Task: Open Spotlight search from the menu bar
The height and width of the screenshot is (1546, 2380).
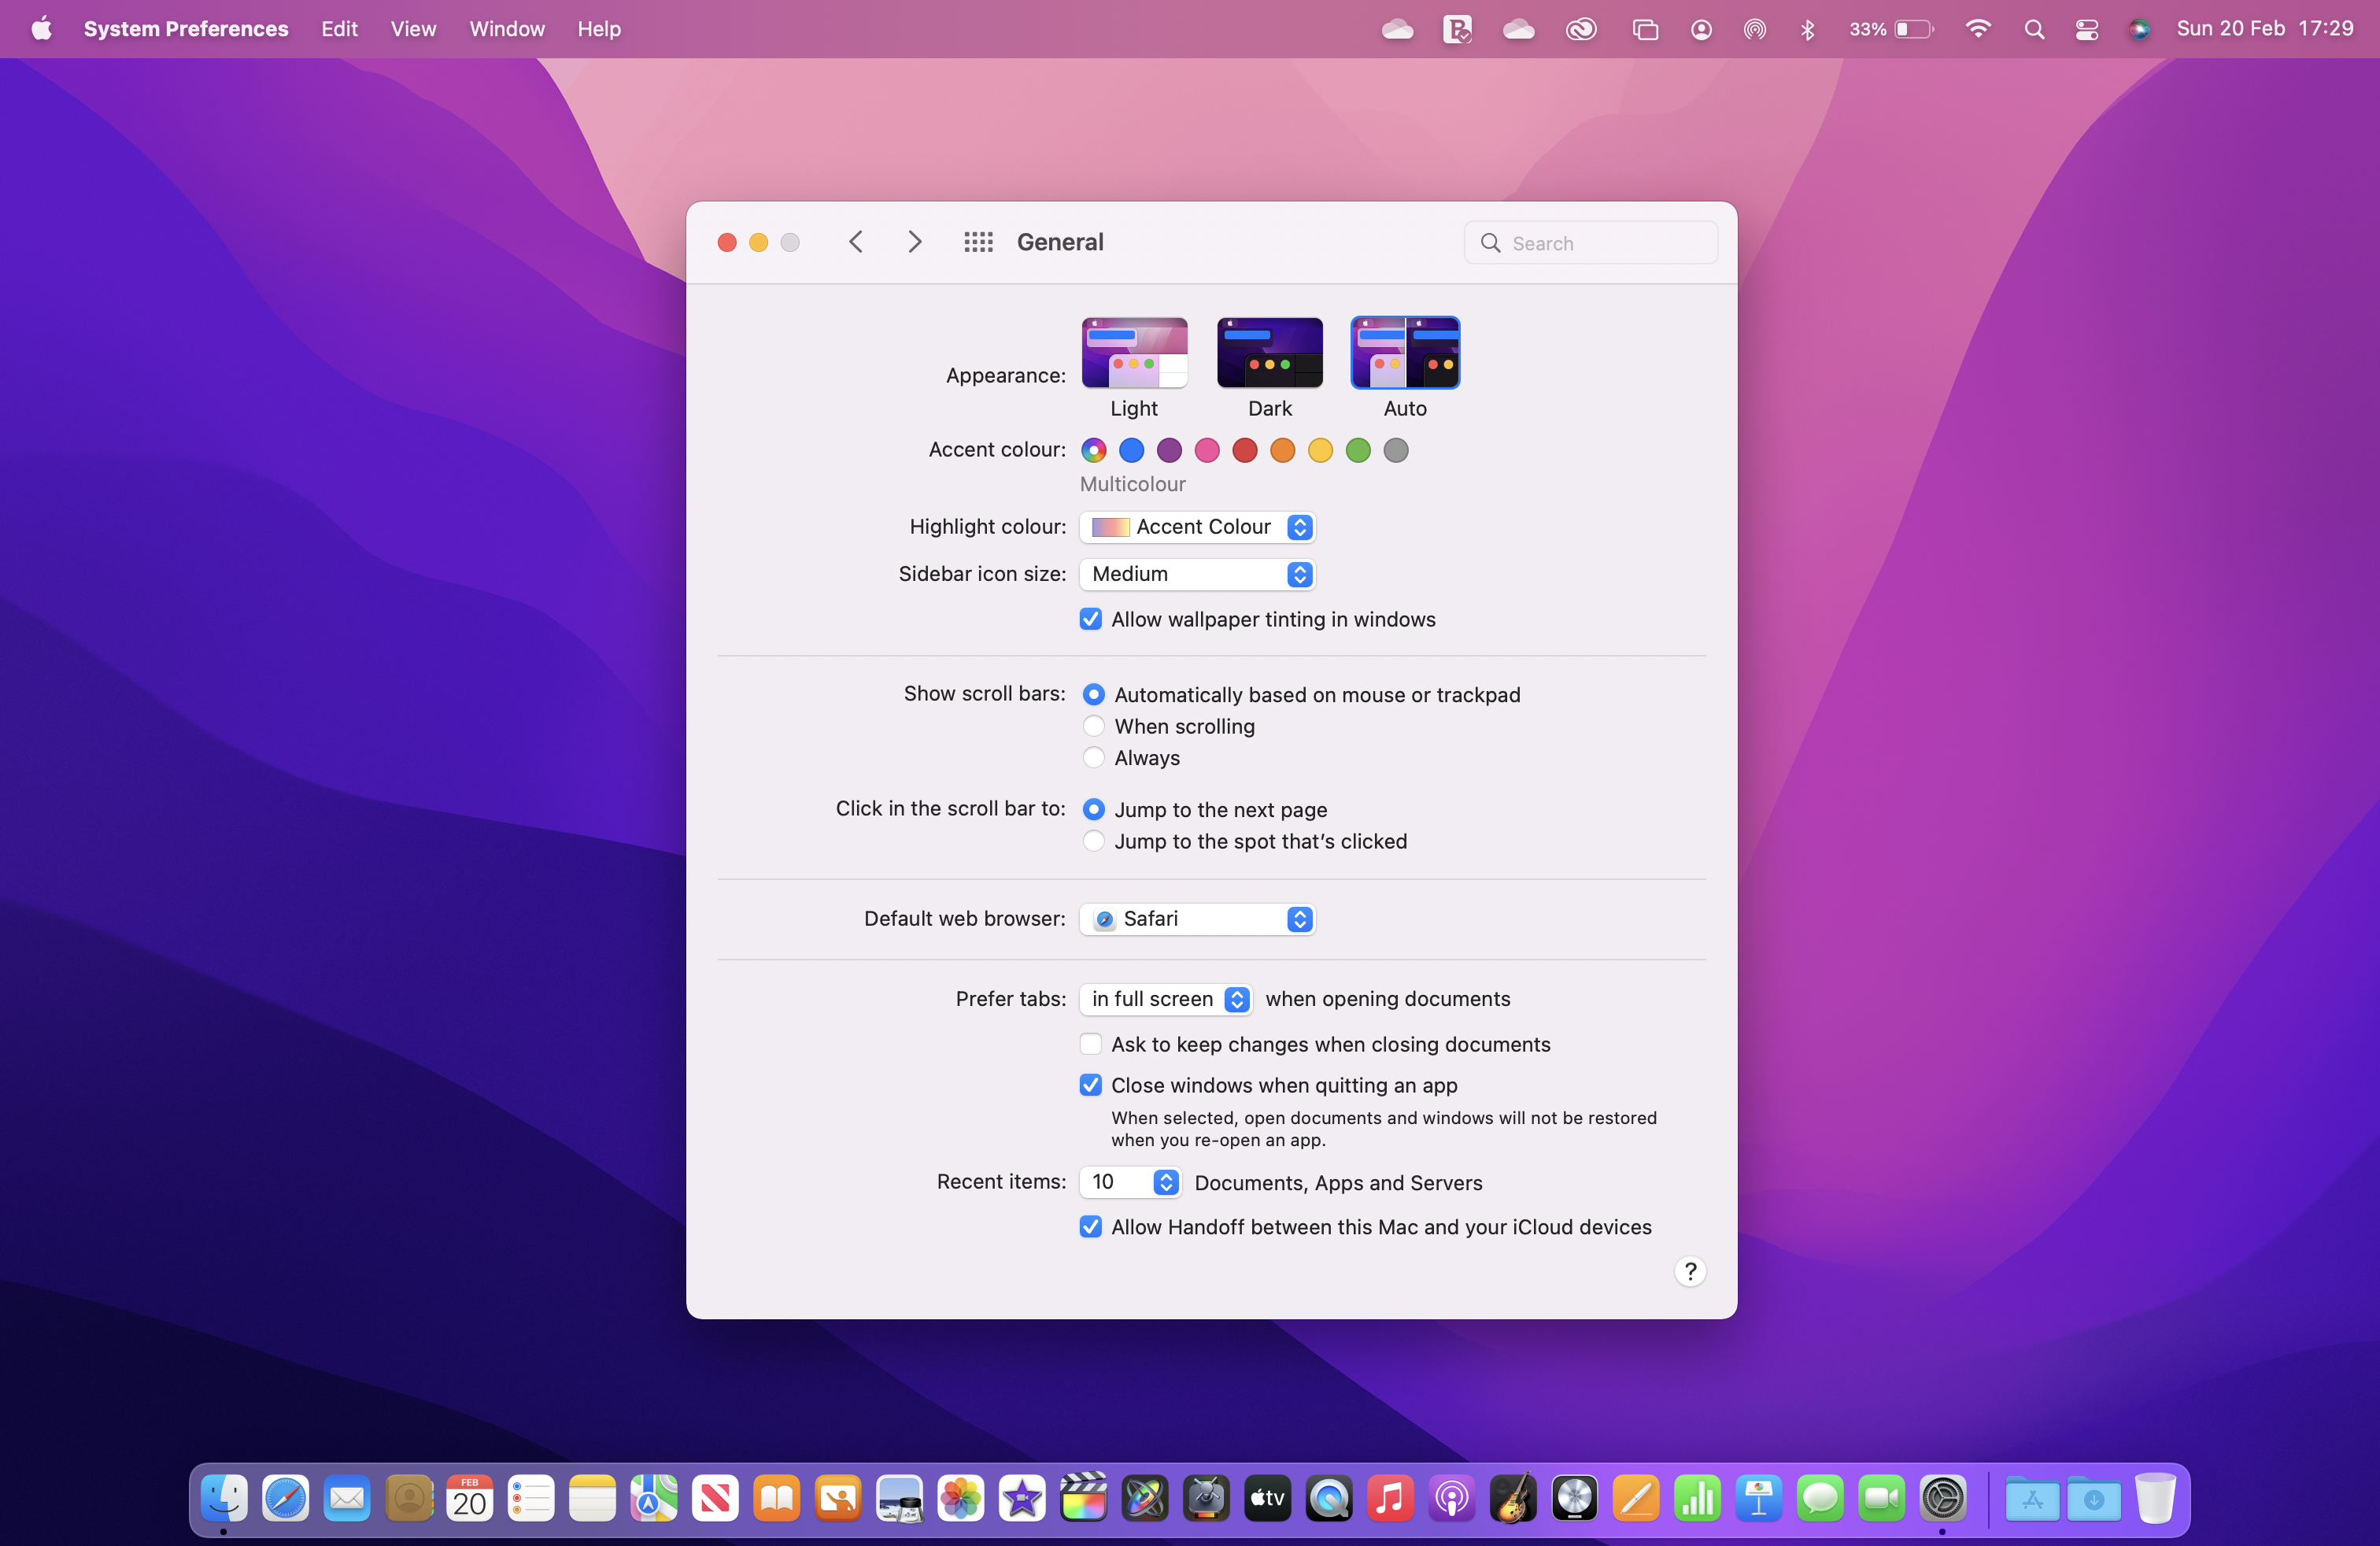Action: (2034, 29)
